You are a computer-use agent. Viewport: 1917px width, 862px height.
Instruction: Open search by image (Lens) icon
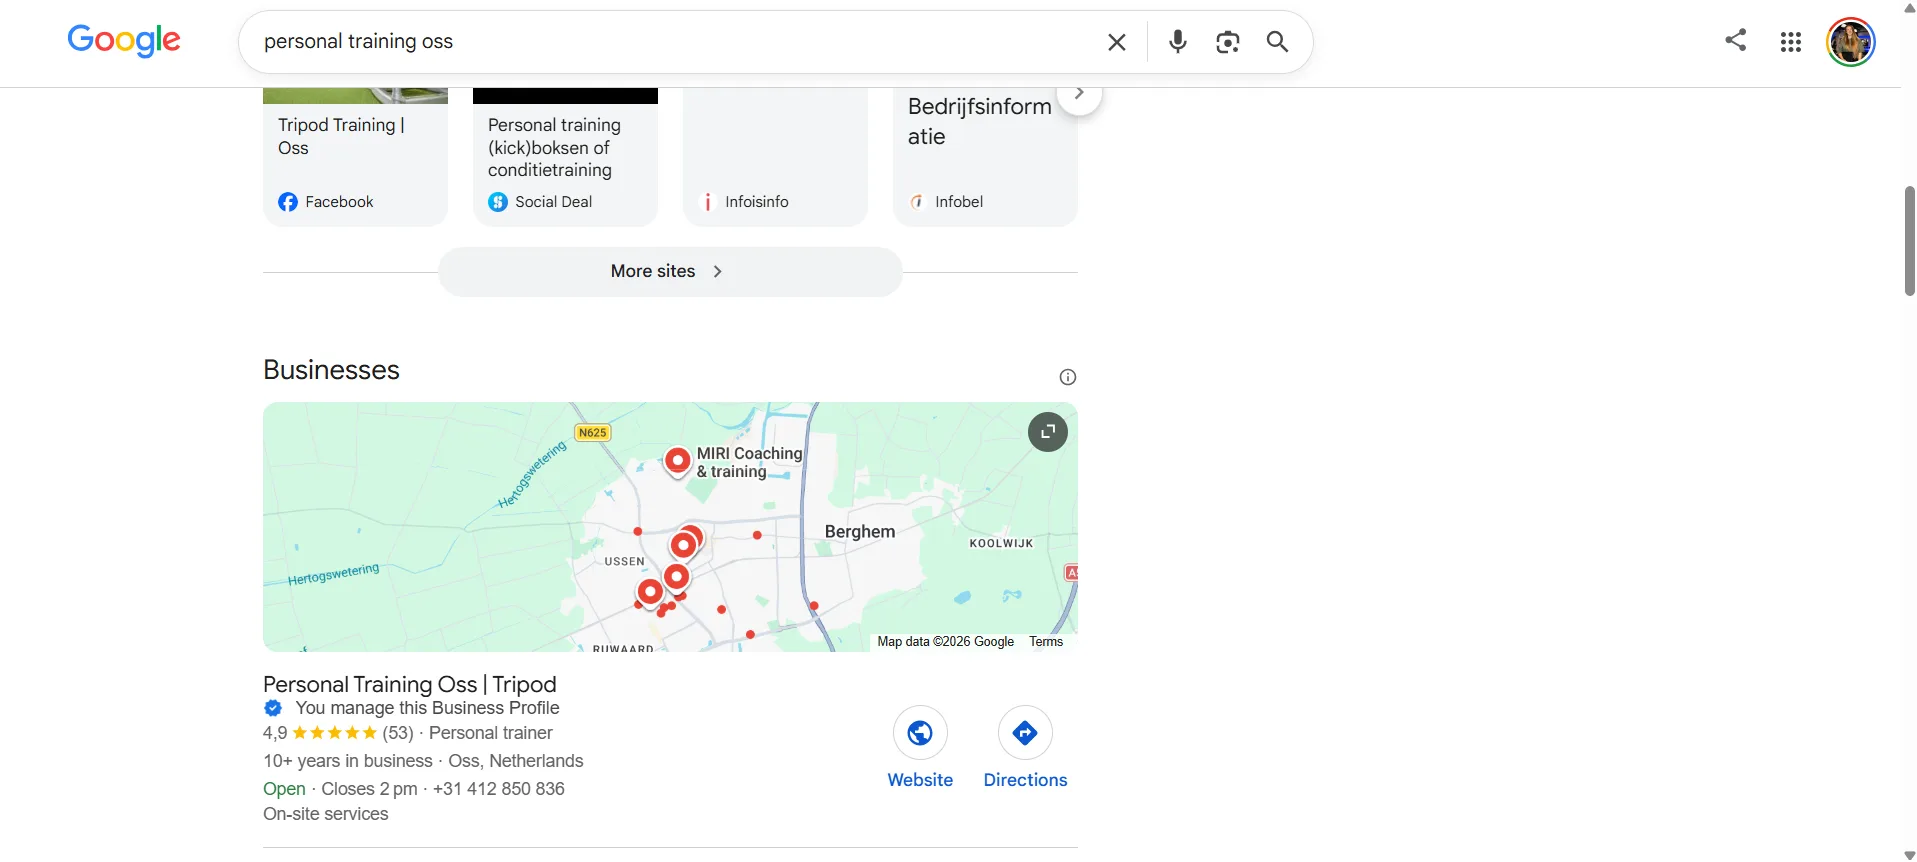(1228, 42)
